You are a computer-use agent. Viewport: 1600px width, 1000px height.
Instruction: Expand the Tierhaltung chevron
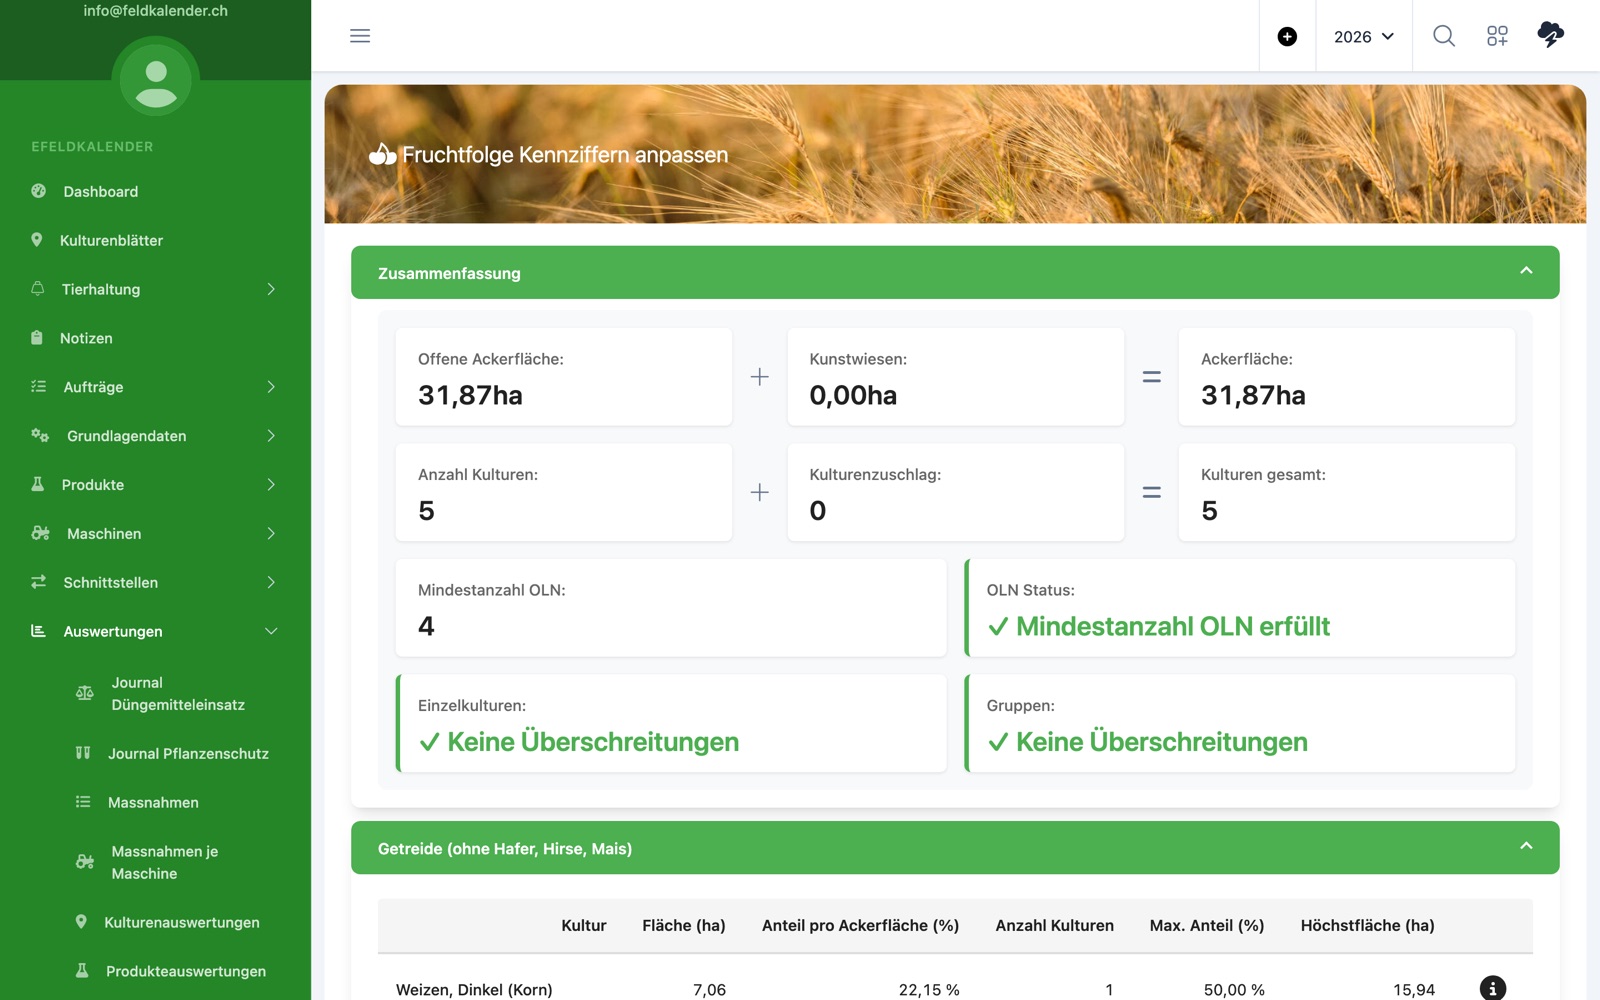click(271, 289)
